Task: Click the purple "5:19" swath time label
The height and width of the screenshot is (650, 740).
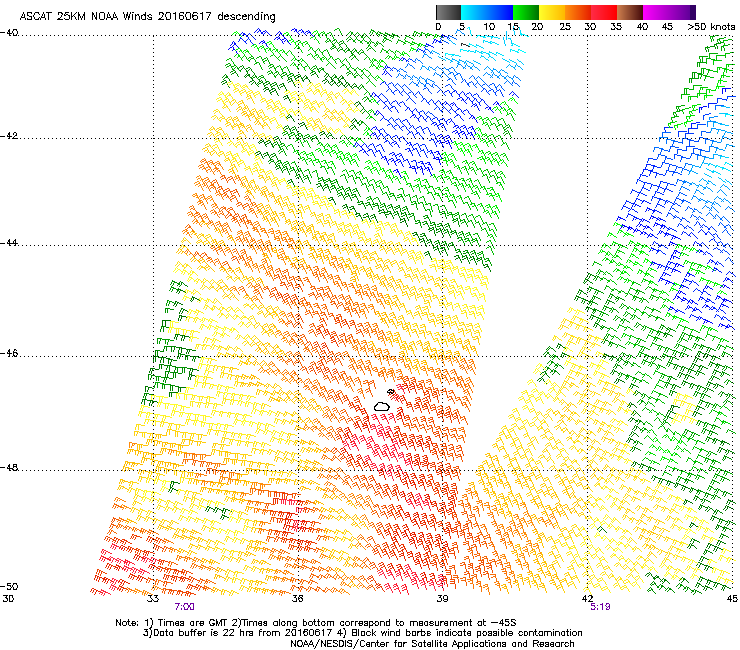Action: point(600,607)
